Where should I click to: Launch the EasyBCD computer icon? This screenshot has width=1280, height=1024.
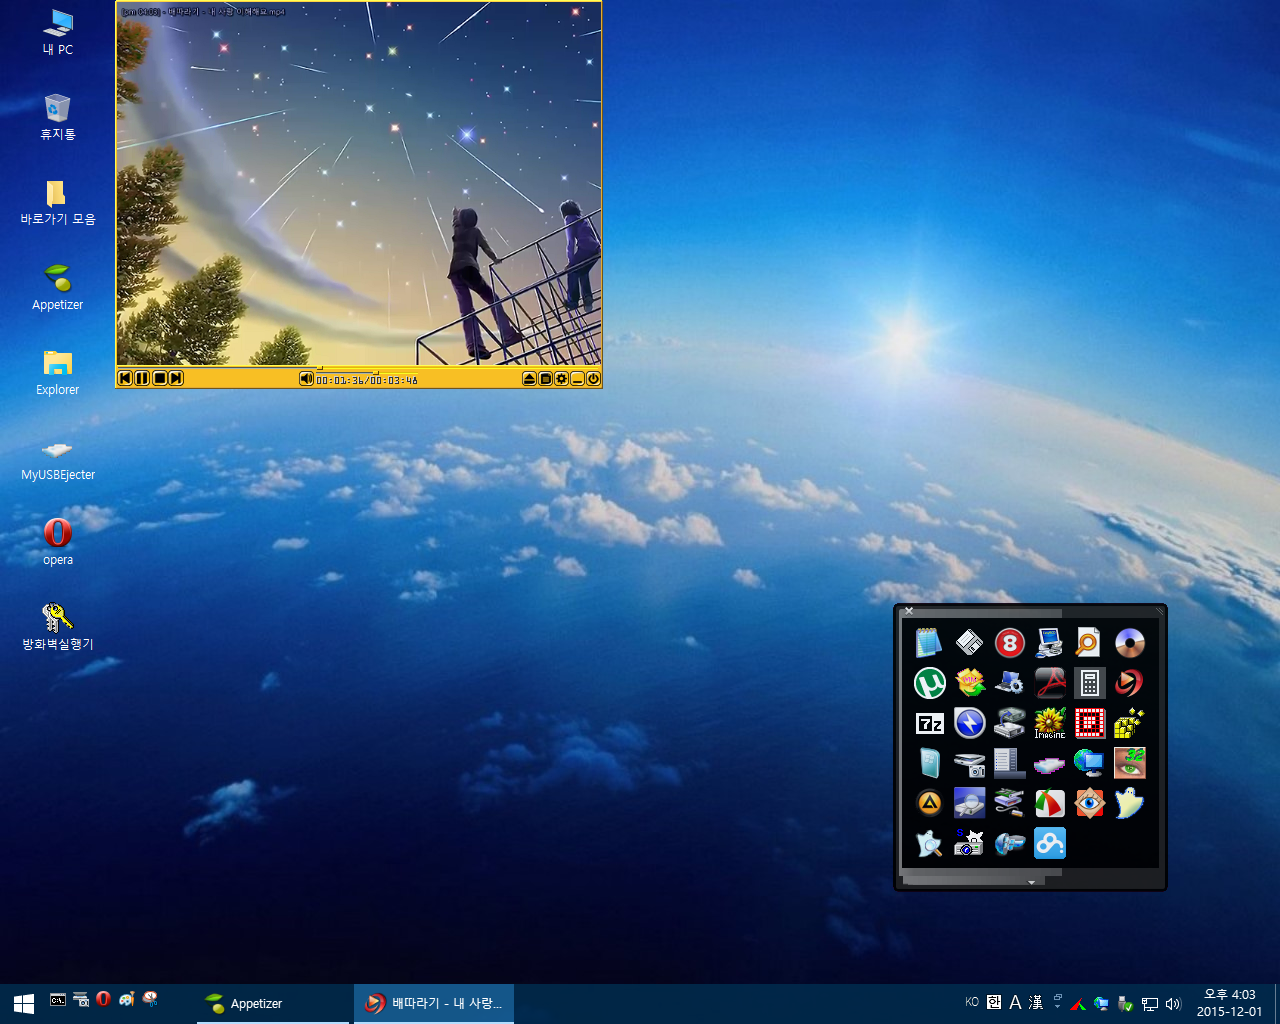pyautogui.click(x=1049, y=642)
